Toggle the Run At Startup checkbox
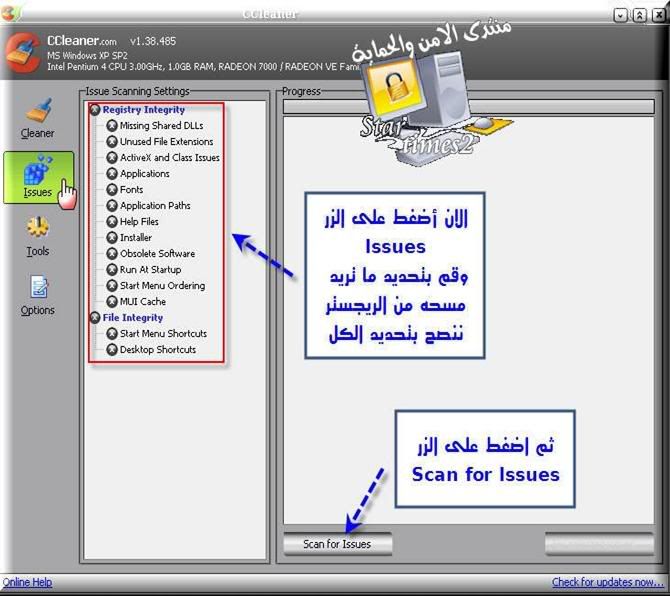The height and width of the screenshot is (596, 670). 112,270
